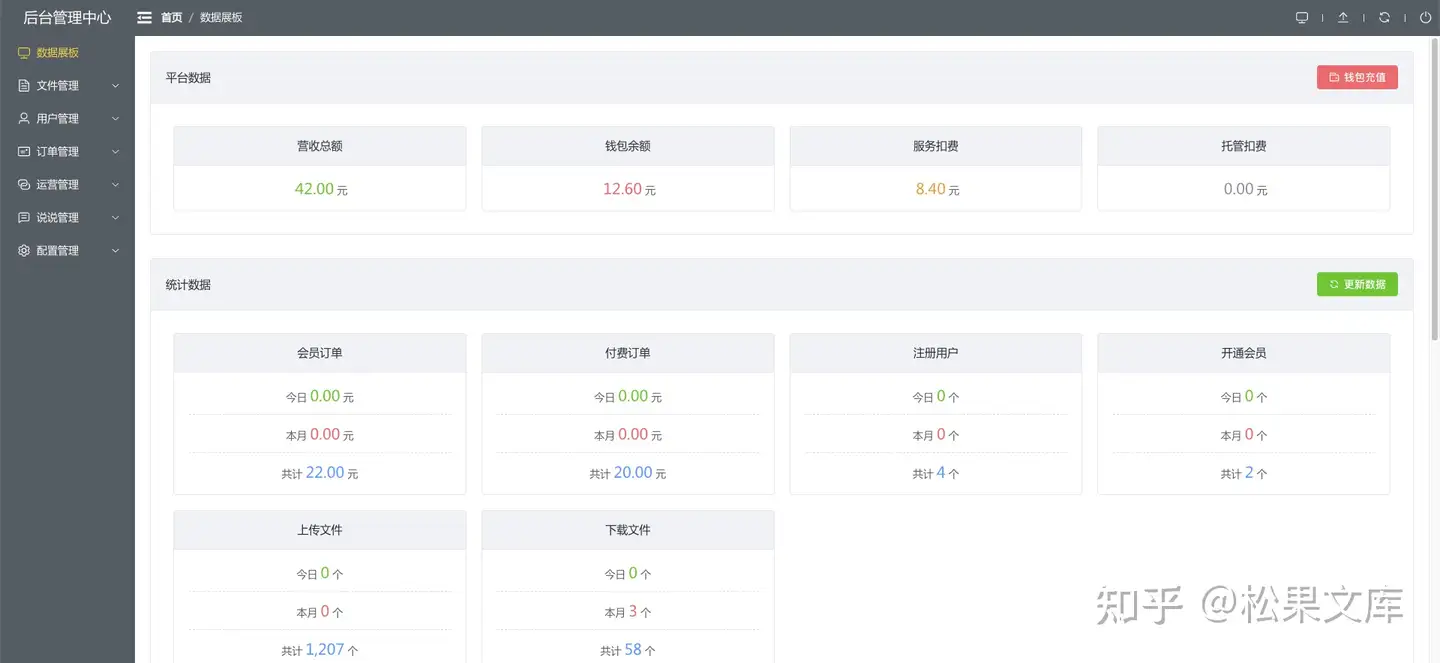Click the upload arrow icon in the header
1440x663 pixels.
click(1343, 18)
